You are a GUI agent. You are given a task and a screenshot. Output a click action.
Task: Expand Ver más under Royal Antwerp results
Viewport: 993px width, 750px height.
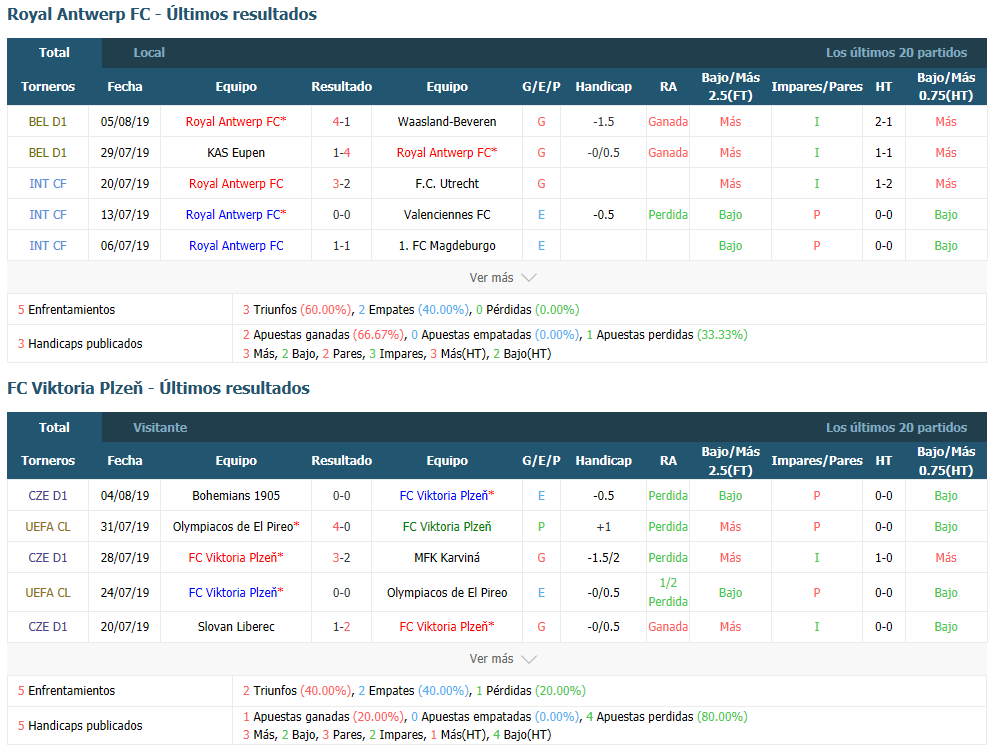pos(503,277)
